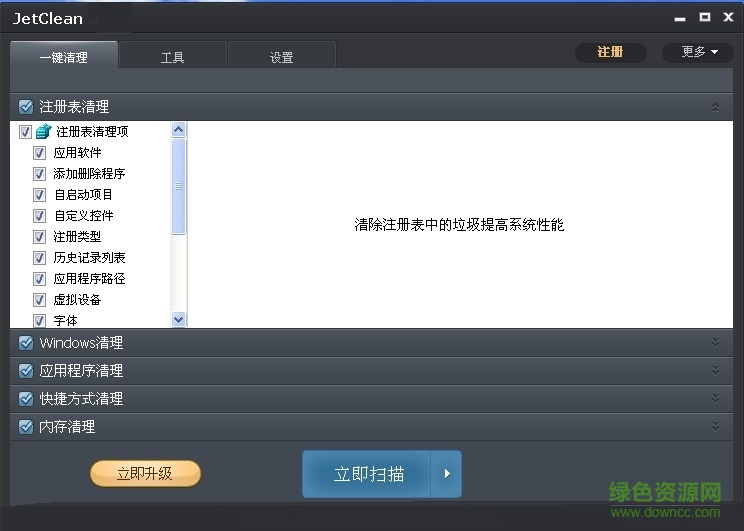Toggle the 快捷方式清理 section checkbox
Viewport: 744px width, 531px height.
pos(26,399)
